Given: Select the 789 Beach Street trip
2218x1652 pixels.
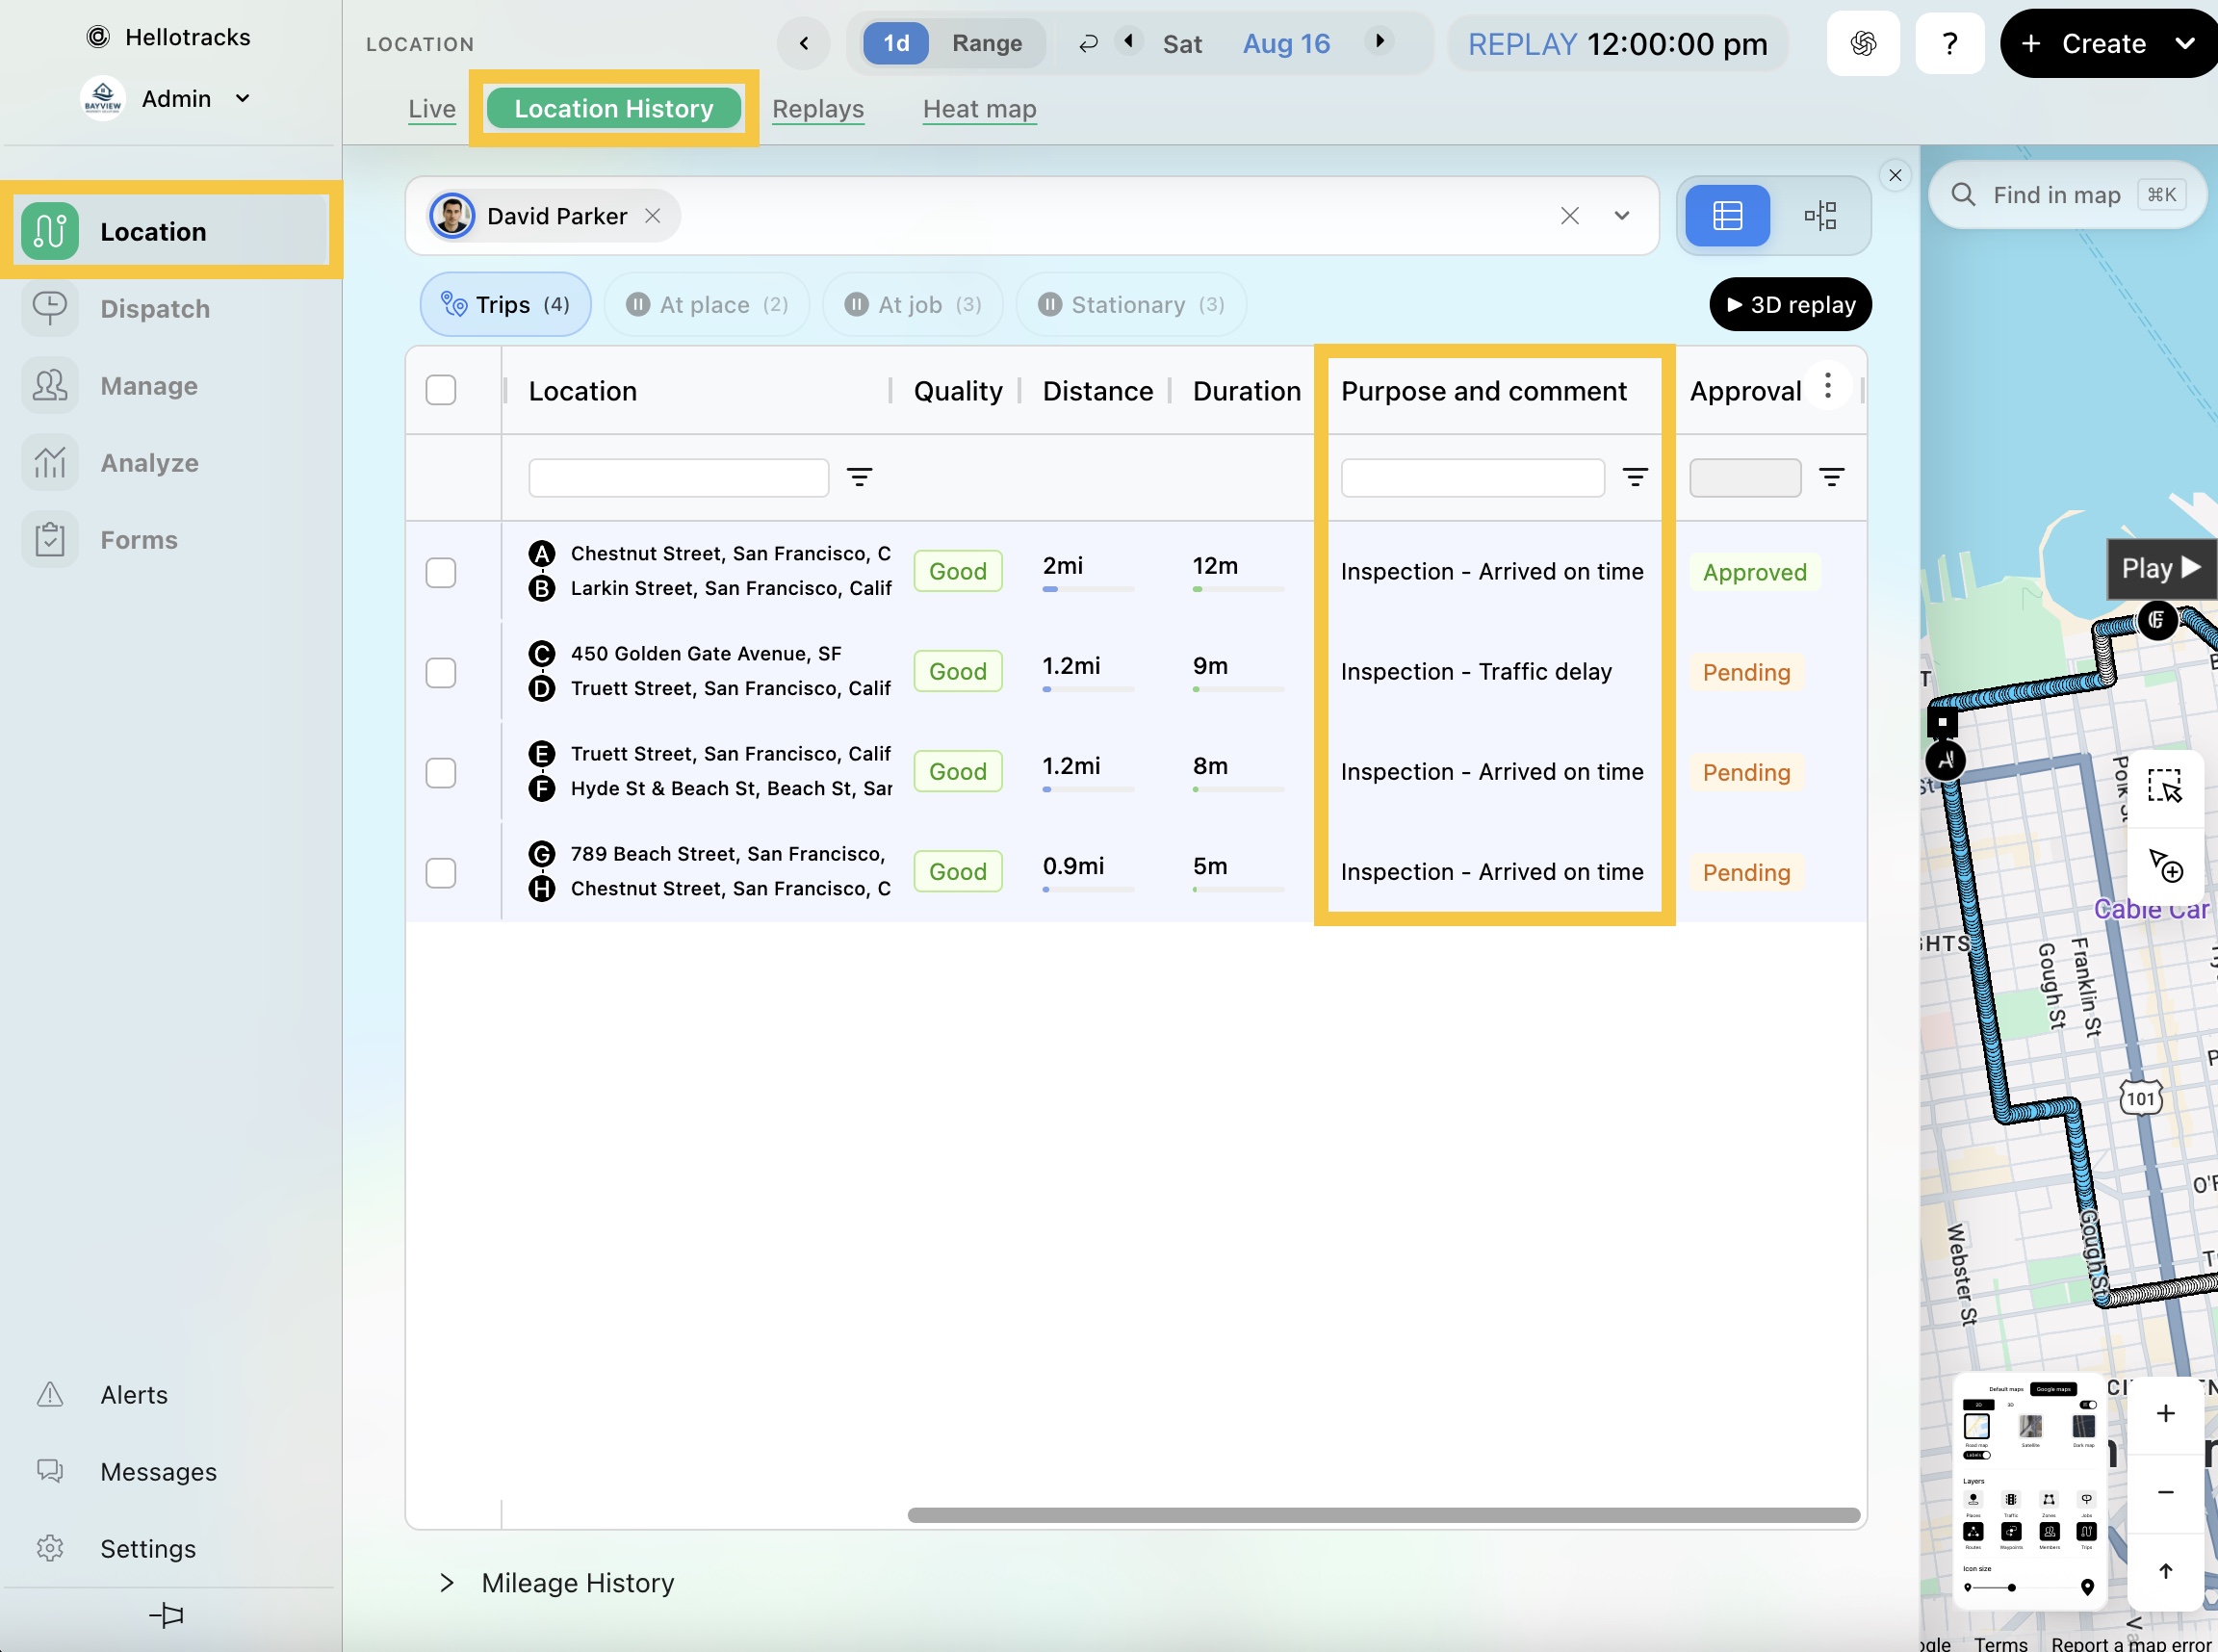Looking at the screenshot, I should click(x=441, y=872).
